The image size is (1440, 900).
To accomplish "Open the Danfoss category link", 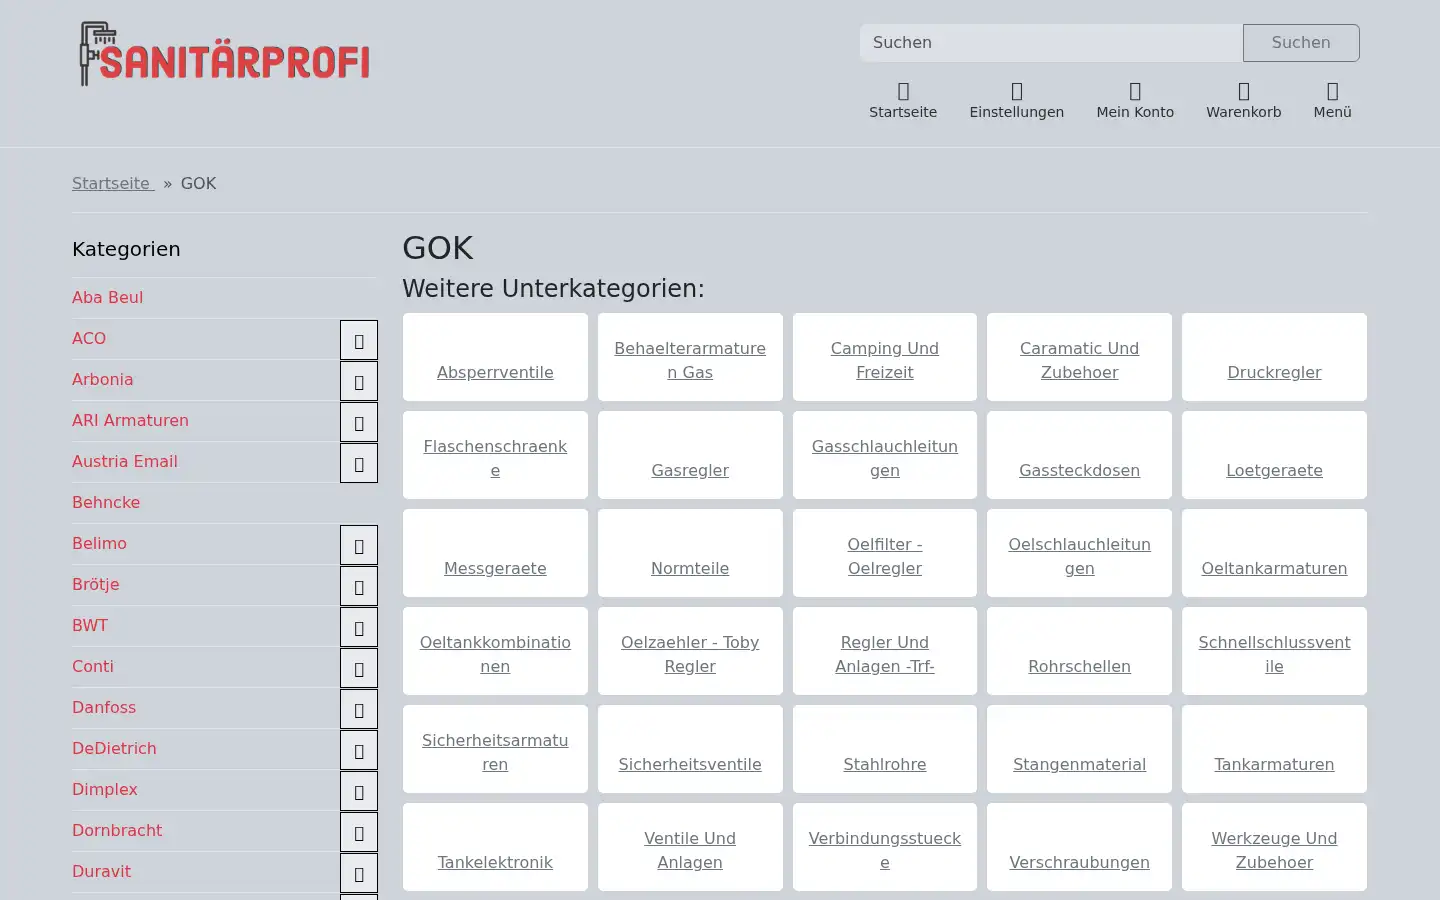I will (x=104, y=707).
